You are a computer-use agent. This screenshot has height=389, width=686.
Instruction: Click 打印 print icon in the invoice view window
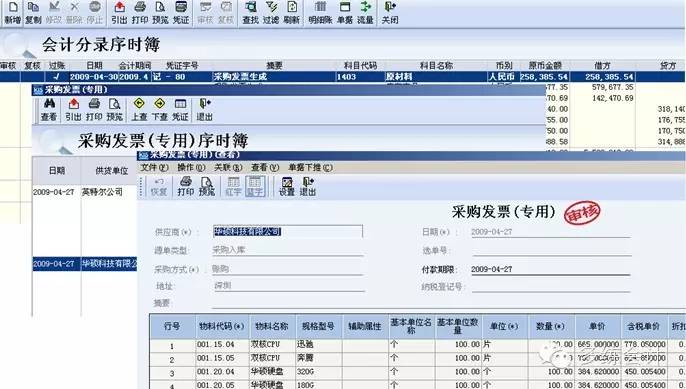click(186, 186)
